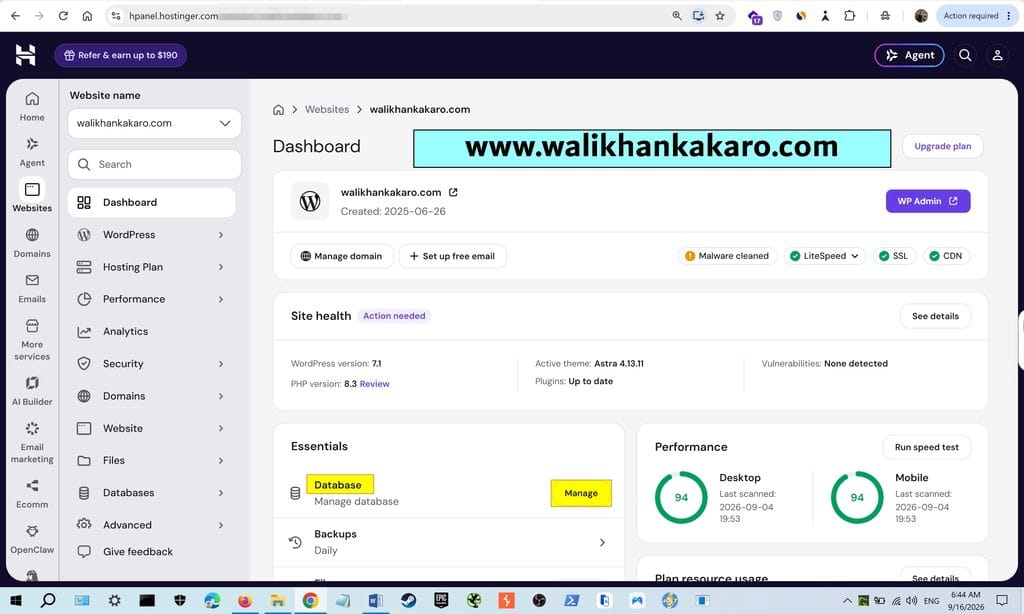Open site via external link icon
Screen dimensions: 1024x614
(x=453, y=192)
